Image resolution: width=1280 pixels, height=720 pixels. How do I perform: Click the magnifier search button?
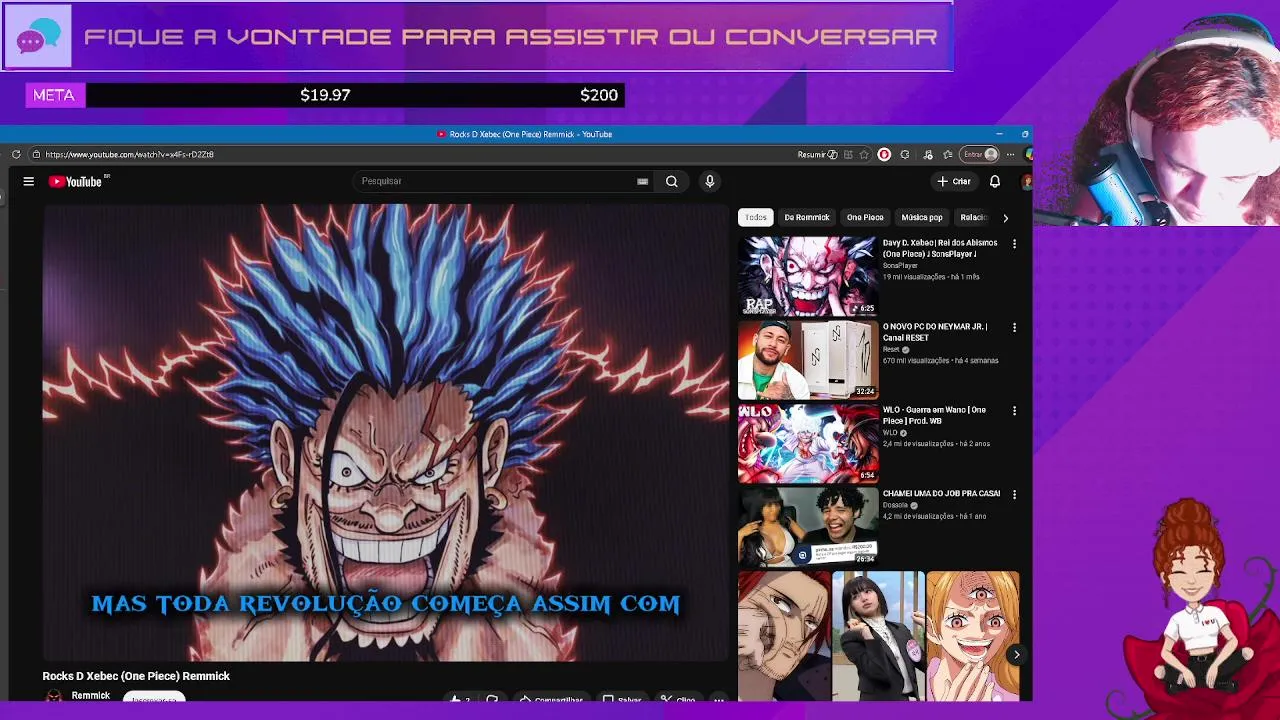[672, 181]
